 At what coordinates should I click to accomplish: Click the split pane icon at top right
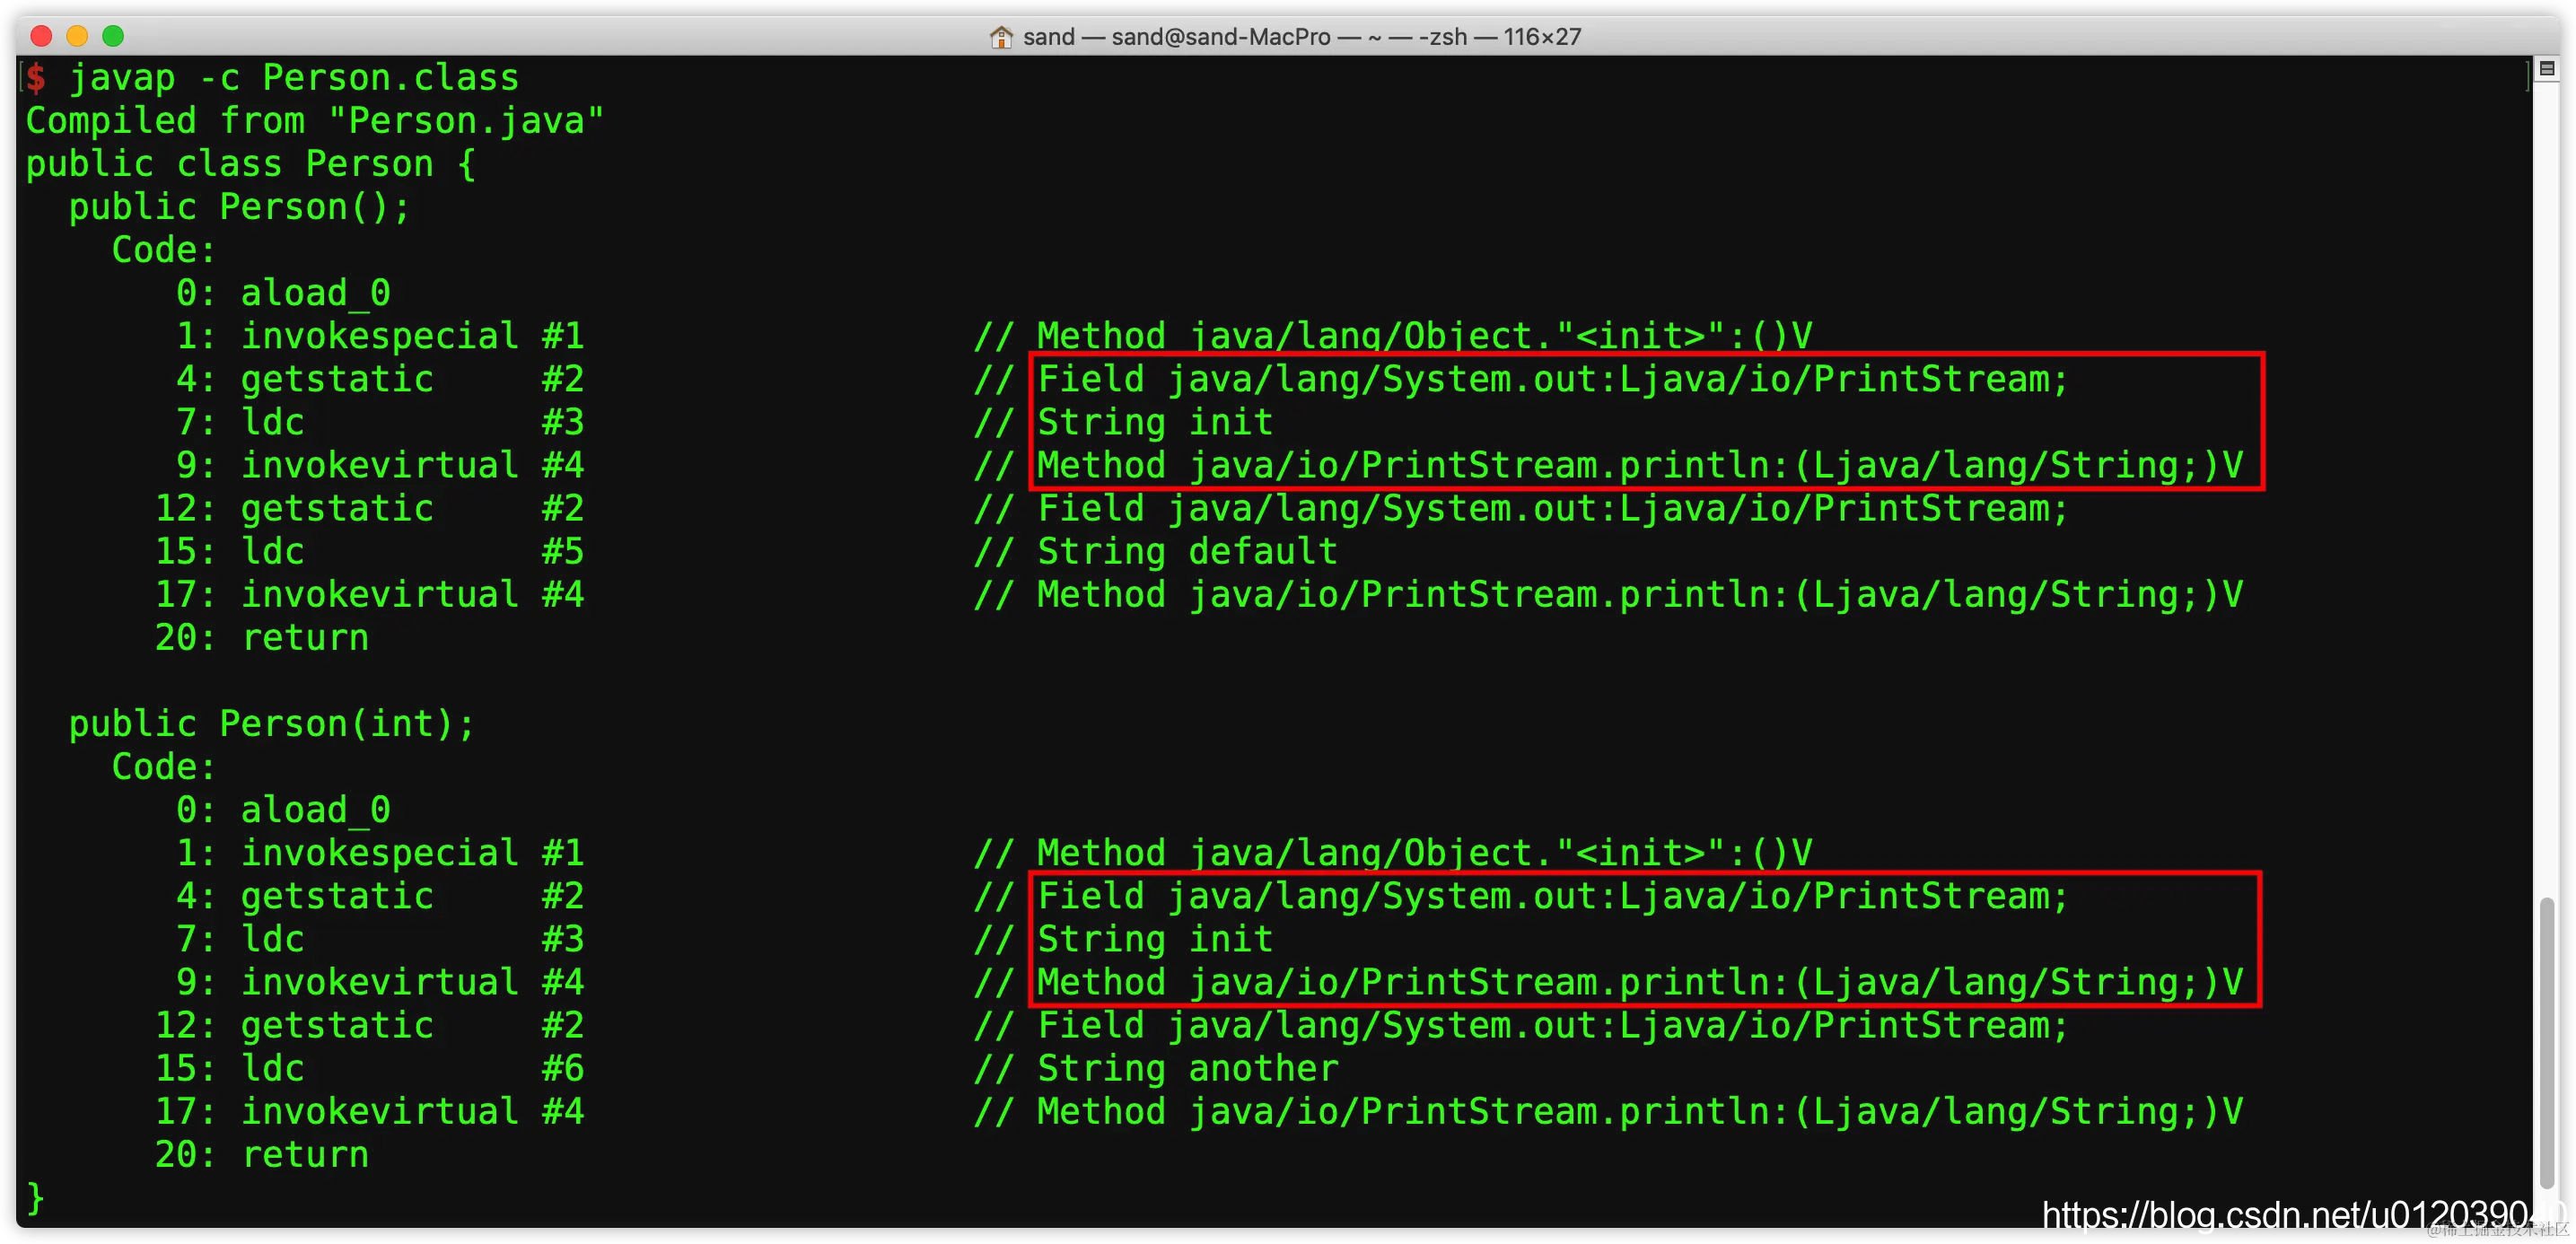click(x=2547, y=69)
